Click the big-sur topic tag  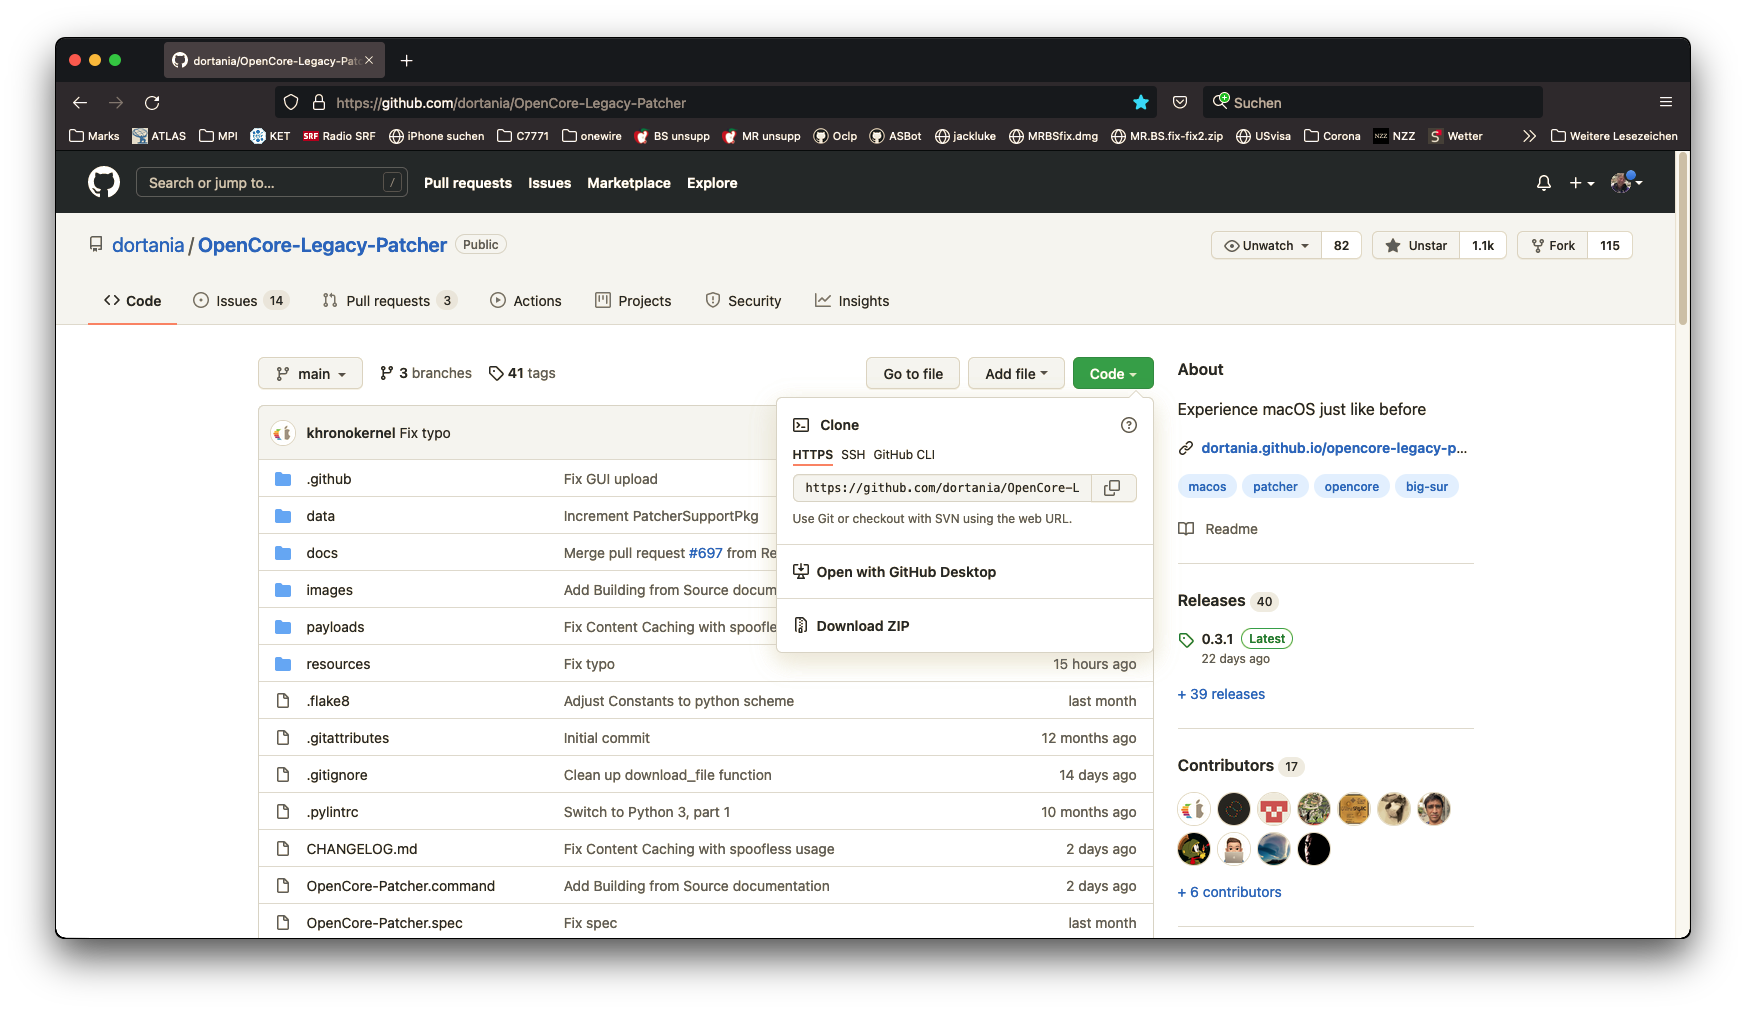tap(1427, 487)
